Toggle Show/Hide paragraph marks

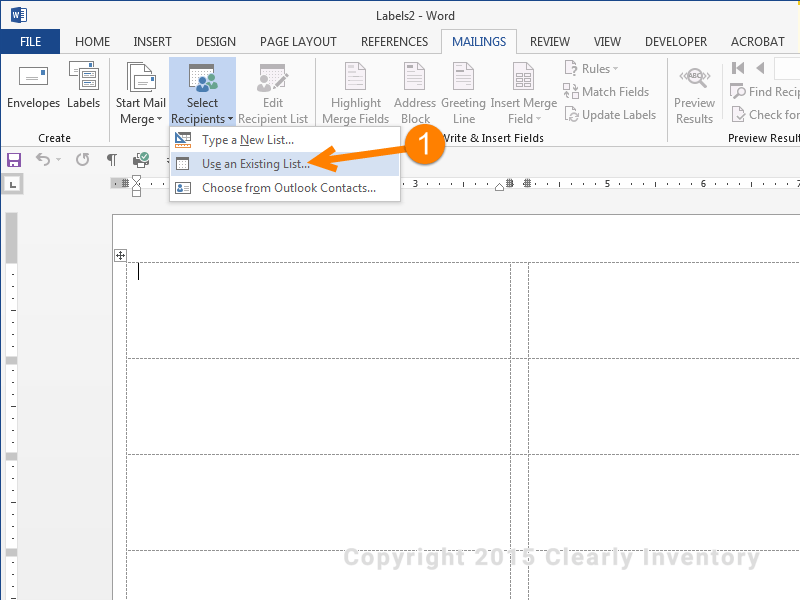pyautogui.click(x=112, y=160)
